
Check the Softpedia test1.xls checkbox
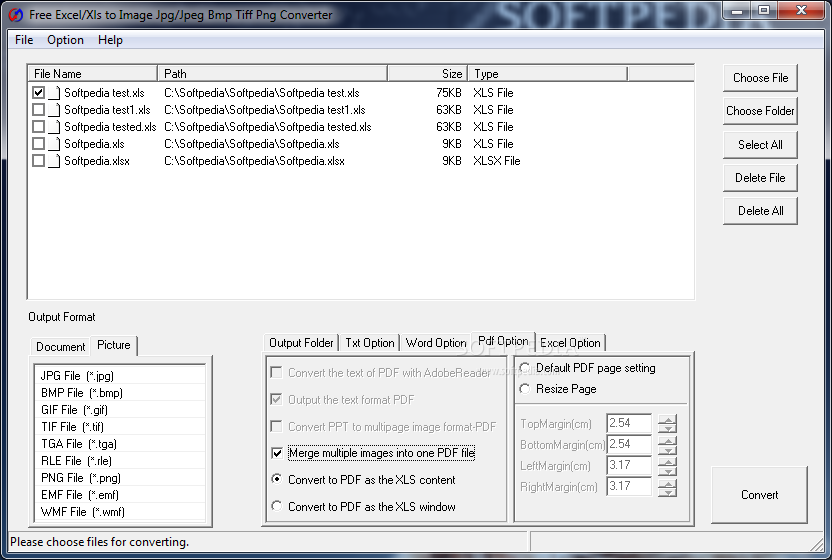pyautogui.click(x=38, y=110)
